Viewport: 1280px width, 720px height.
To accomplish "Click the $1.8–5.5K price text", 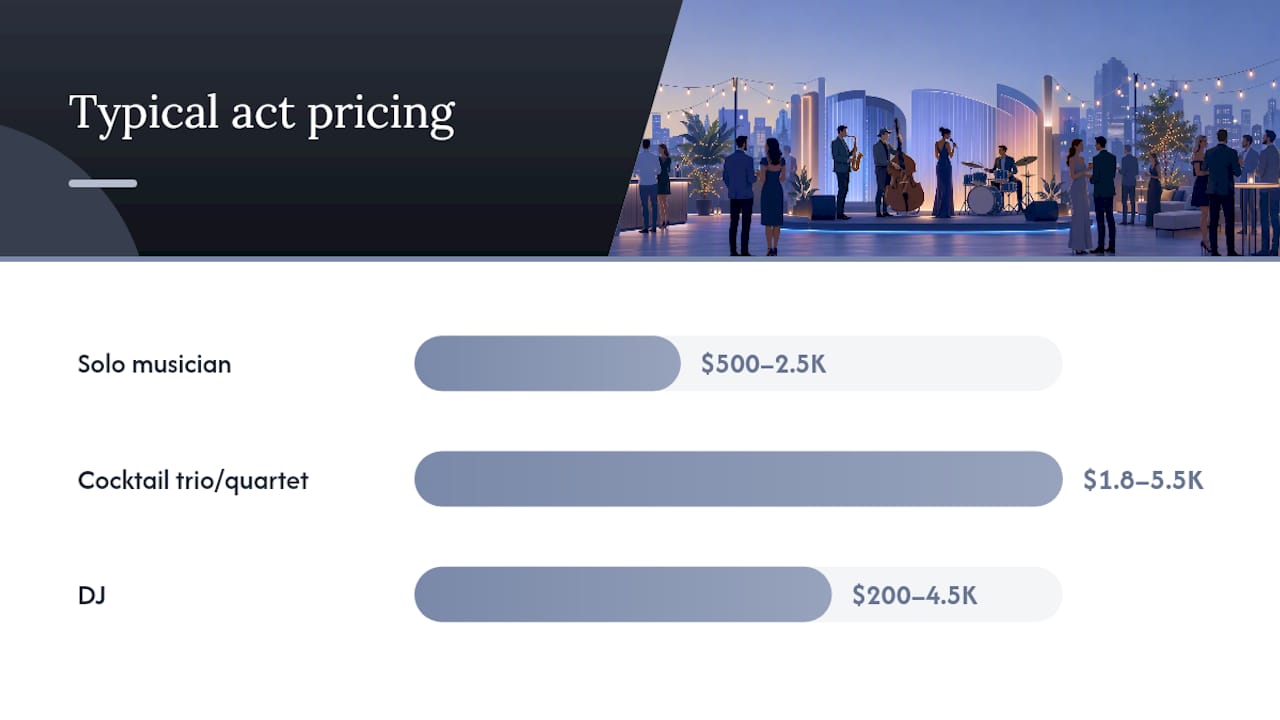I will coord(1143,480).
